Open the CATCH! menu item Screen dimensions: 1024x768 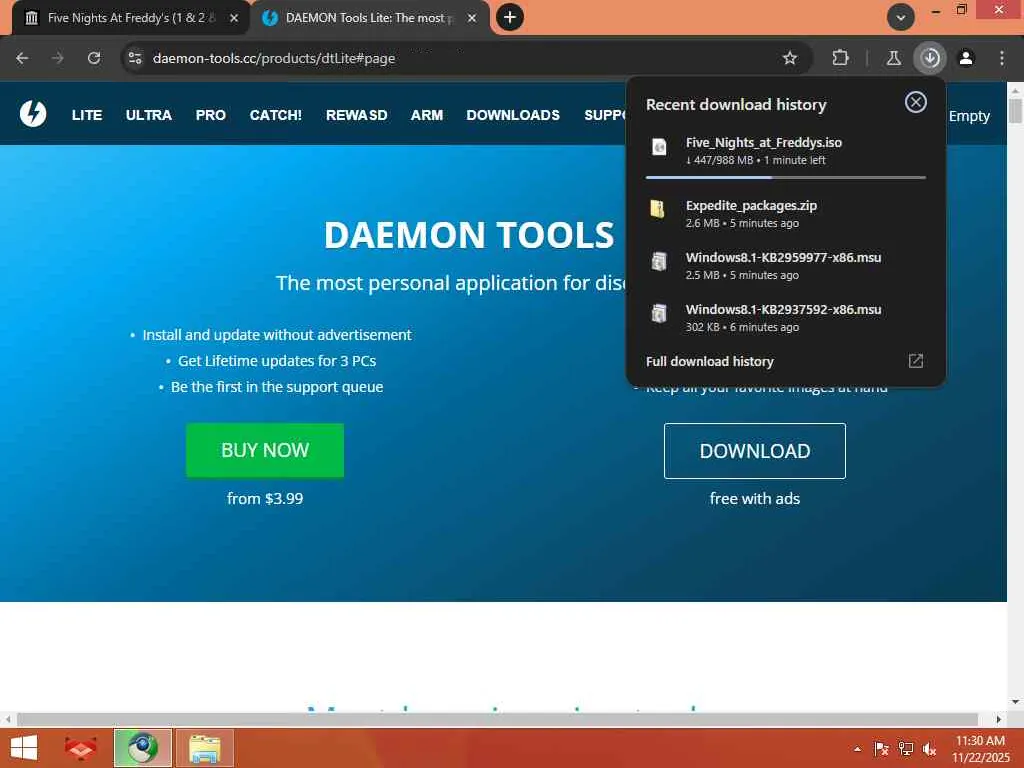tap(276, 115)
